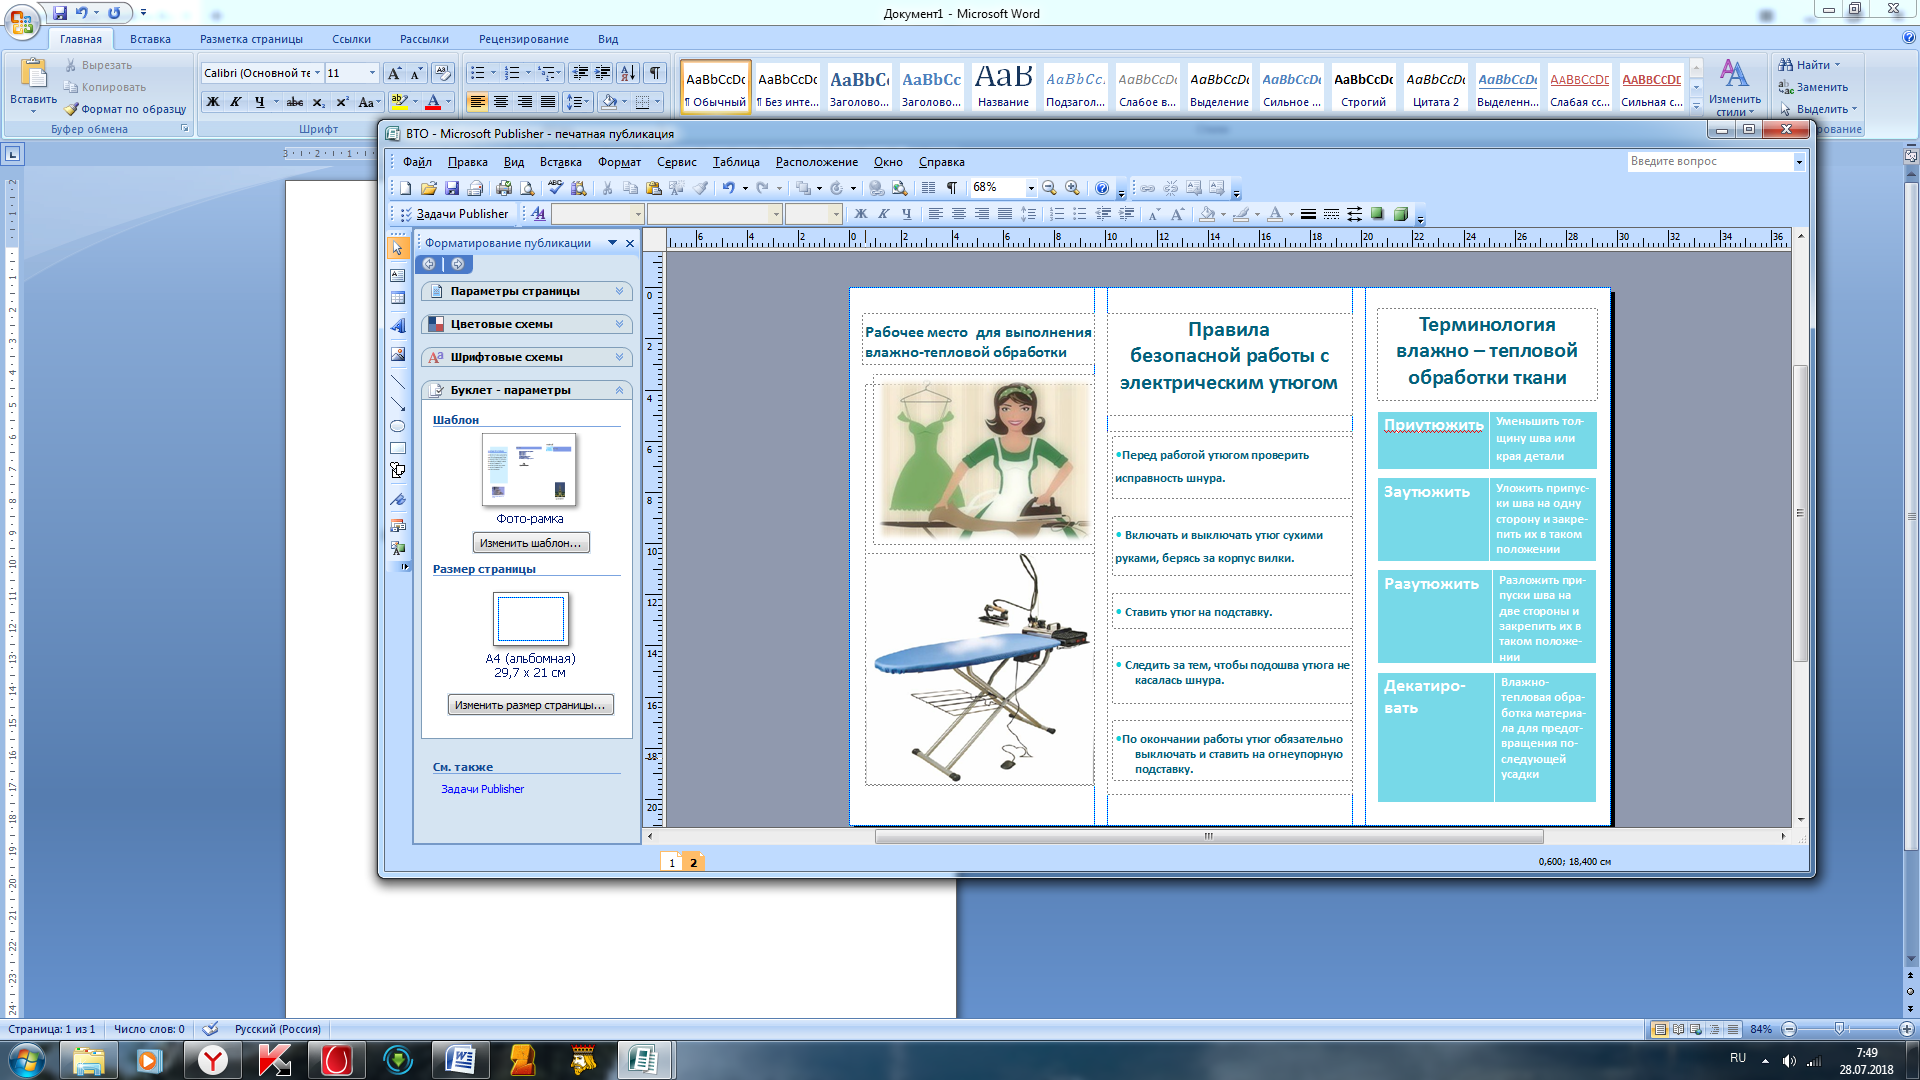Image resolution: width=1920 pixels, height=1080 pixels.
Task: Select the Text Box tool in Publisher
Action: 398,275
